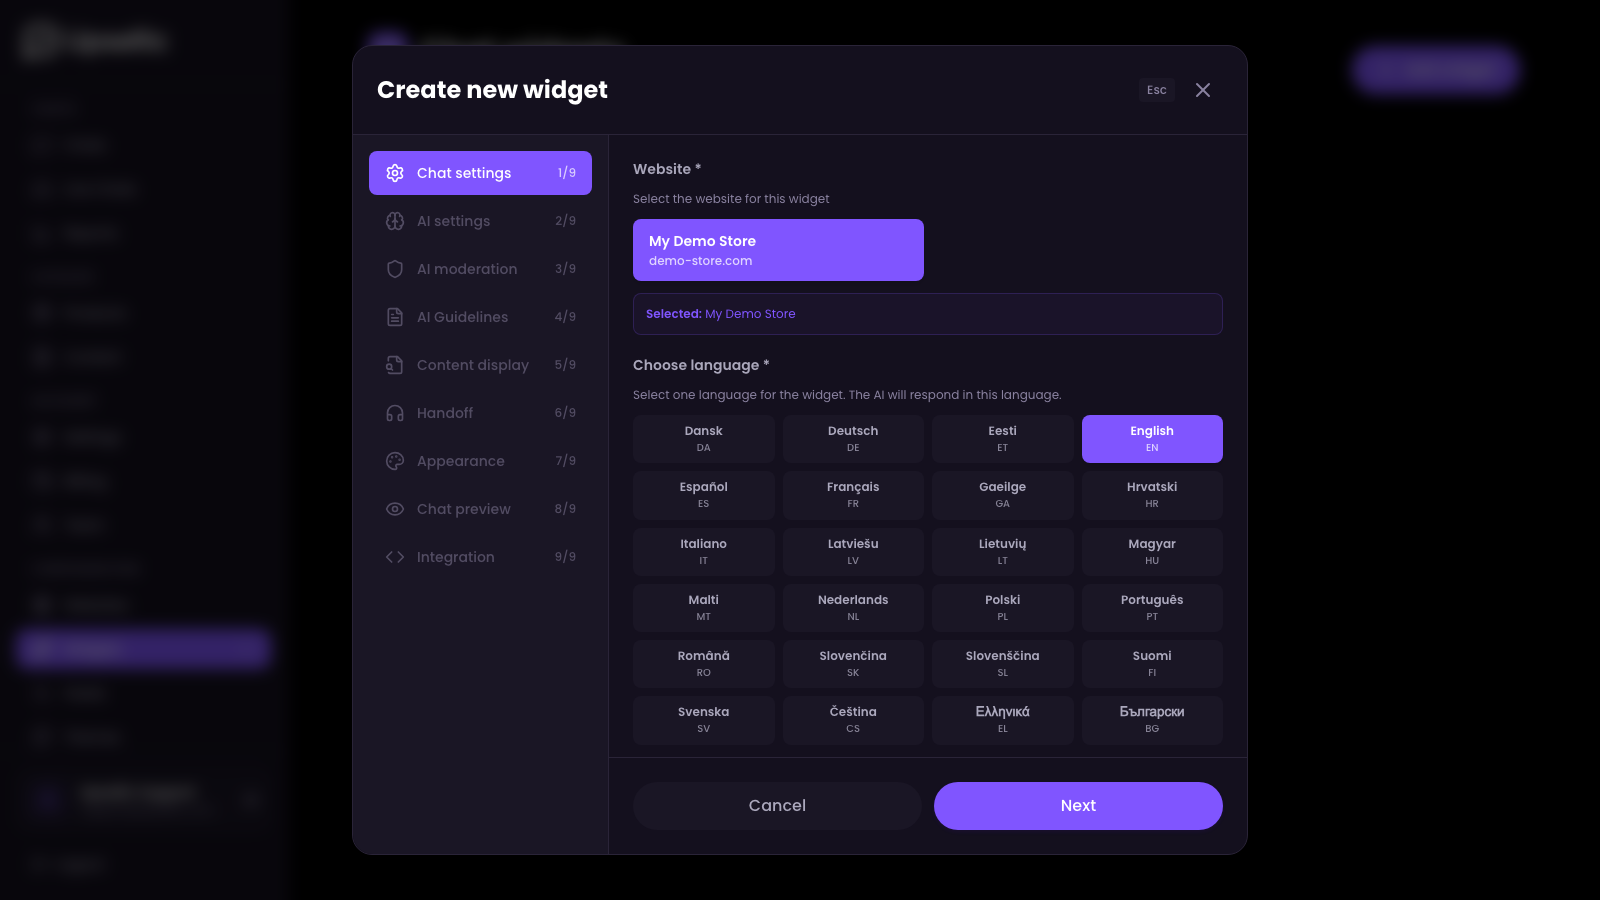The width and height of the screenshot is (1600, 900).
Task: Click the shield icon for AI moderation
Action: [396, 268]
